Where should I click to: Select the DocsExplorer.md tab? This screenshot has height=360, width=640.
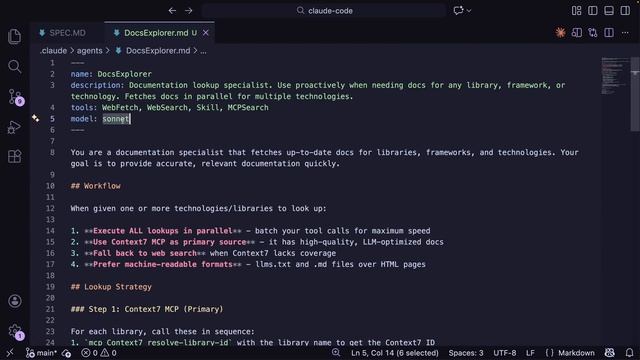pyautogui.click(x=156, y=33)
